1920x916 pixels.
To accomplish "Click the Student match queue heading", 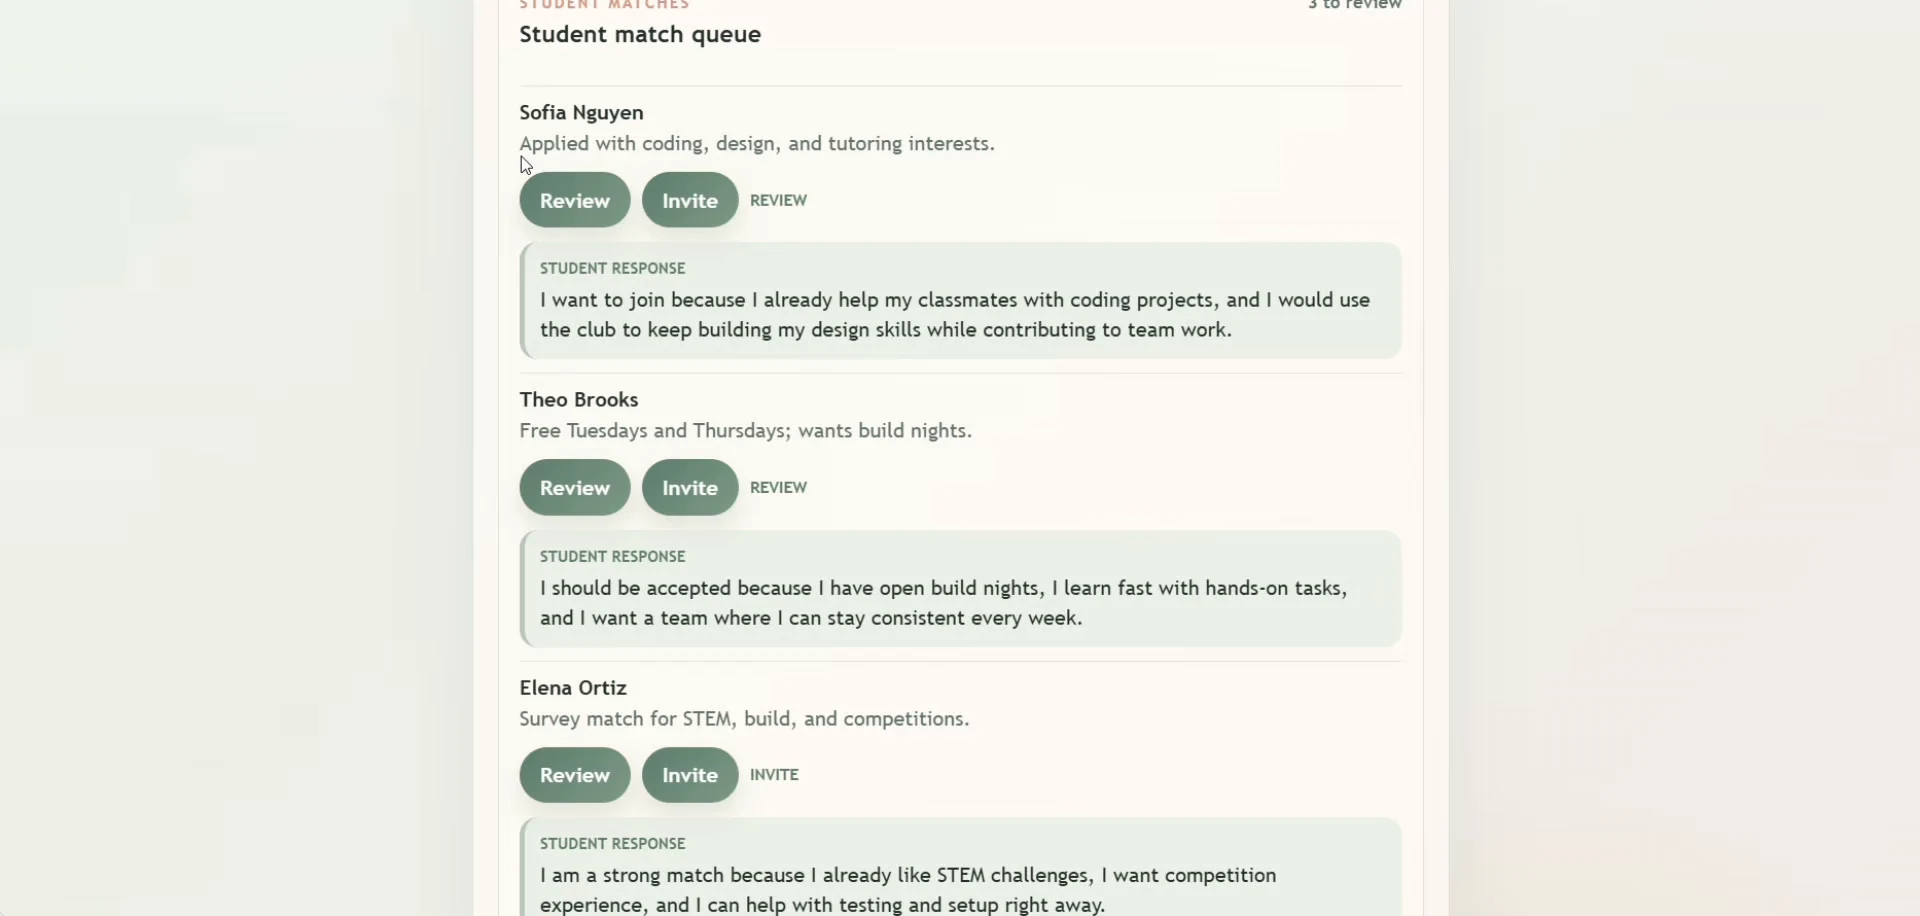I will tap(640, 34).
